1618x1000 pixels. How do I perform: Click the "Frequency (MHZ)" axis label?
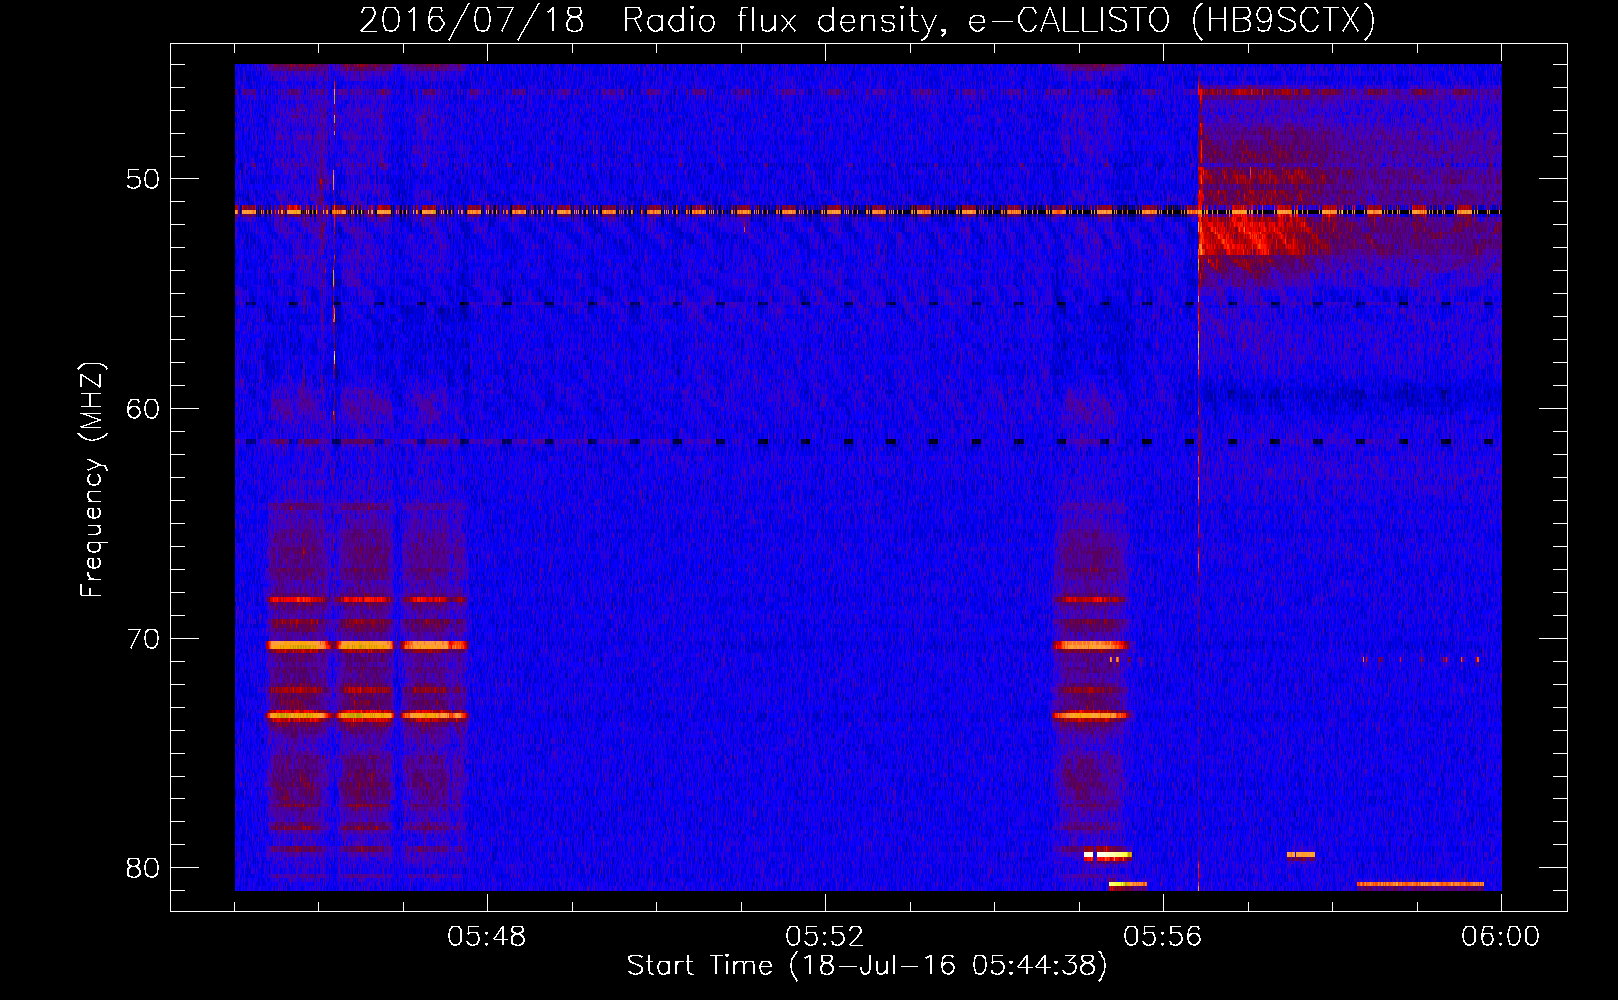pos(92,480)
